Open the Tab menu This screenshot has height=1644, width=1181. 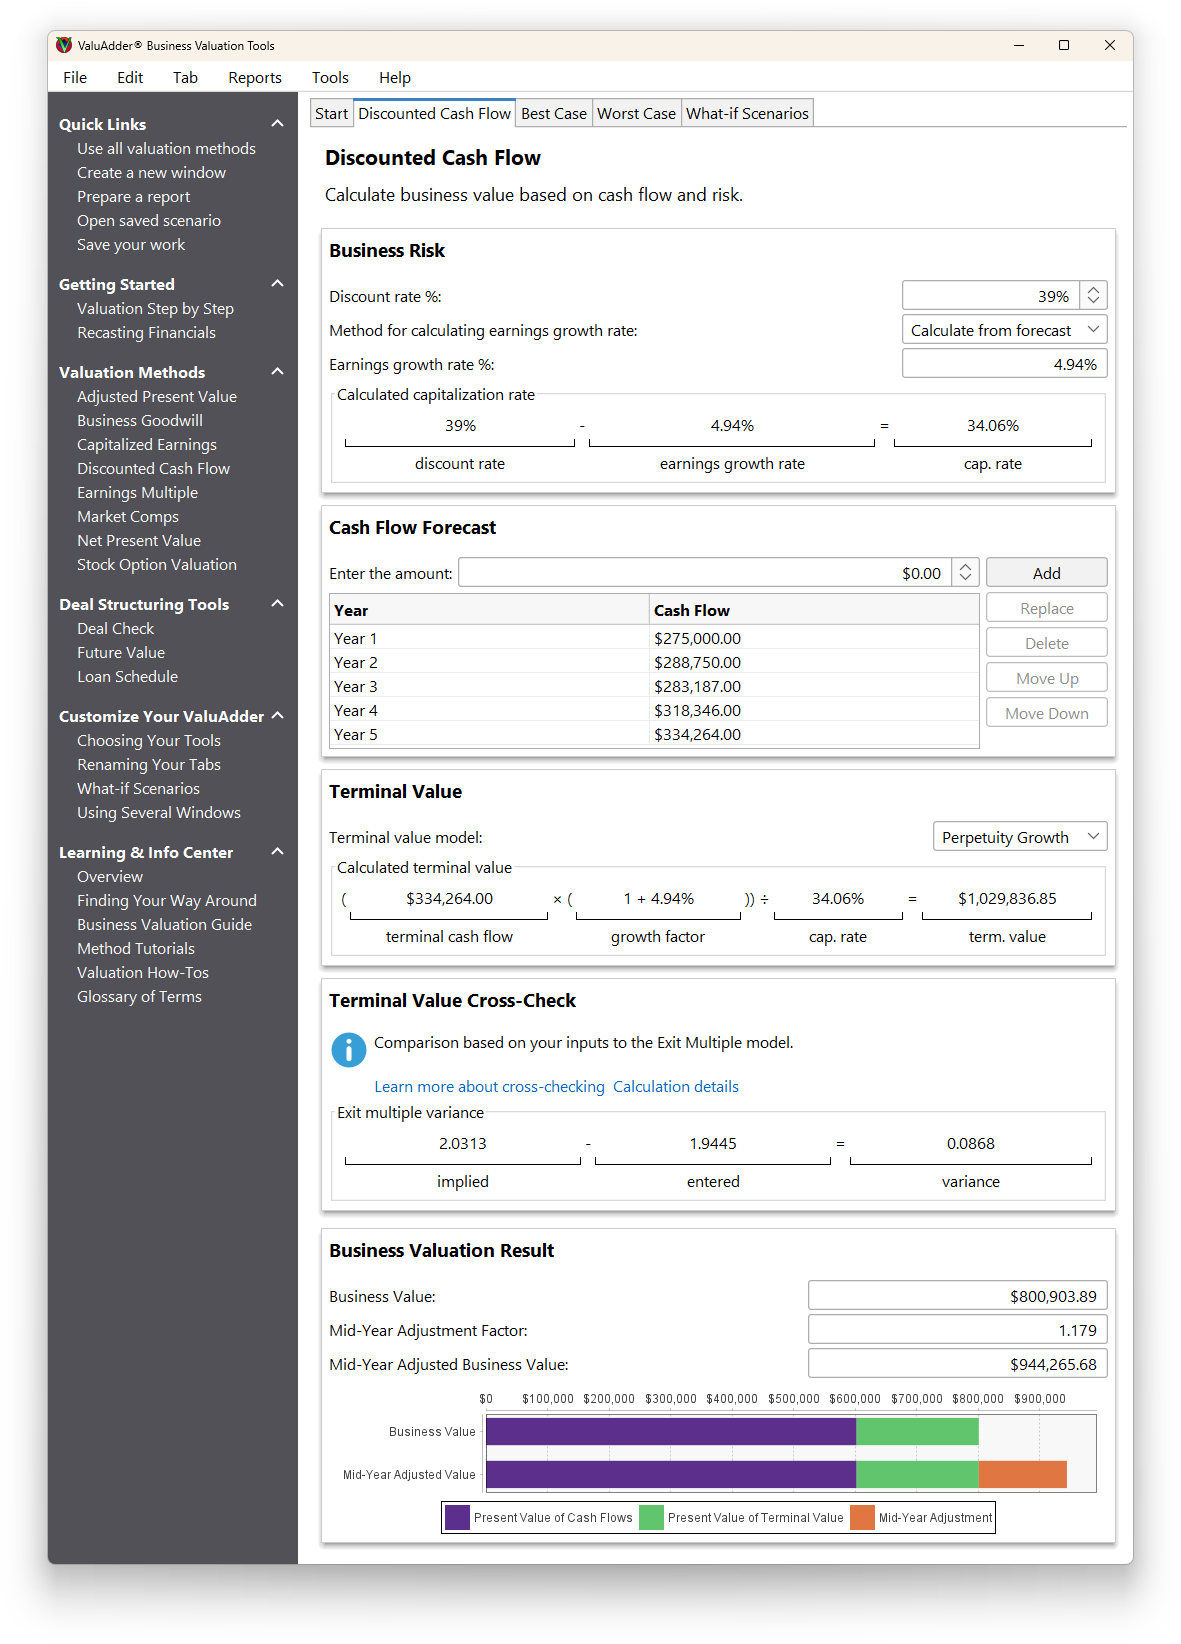(185, 78)
